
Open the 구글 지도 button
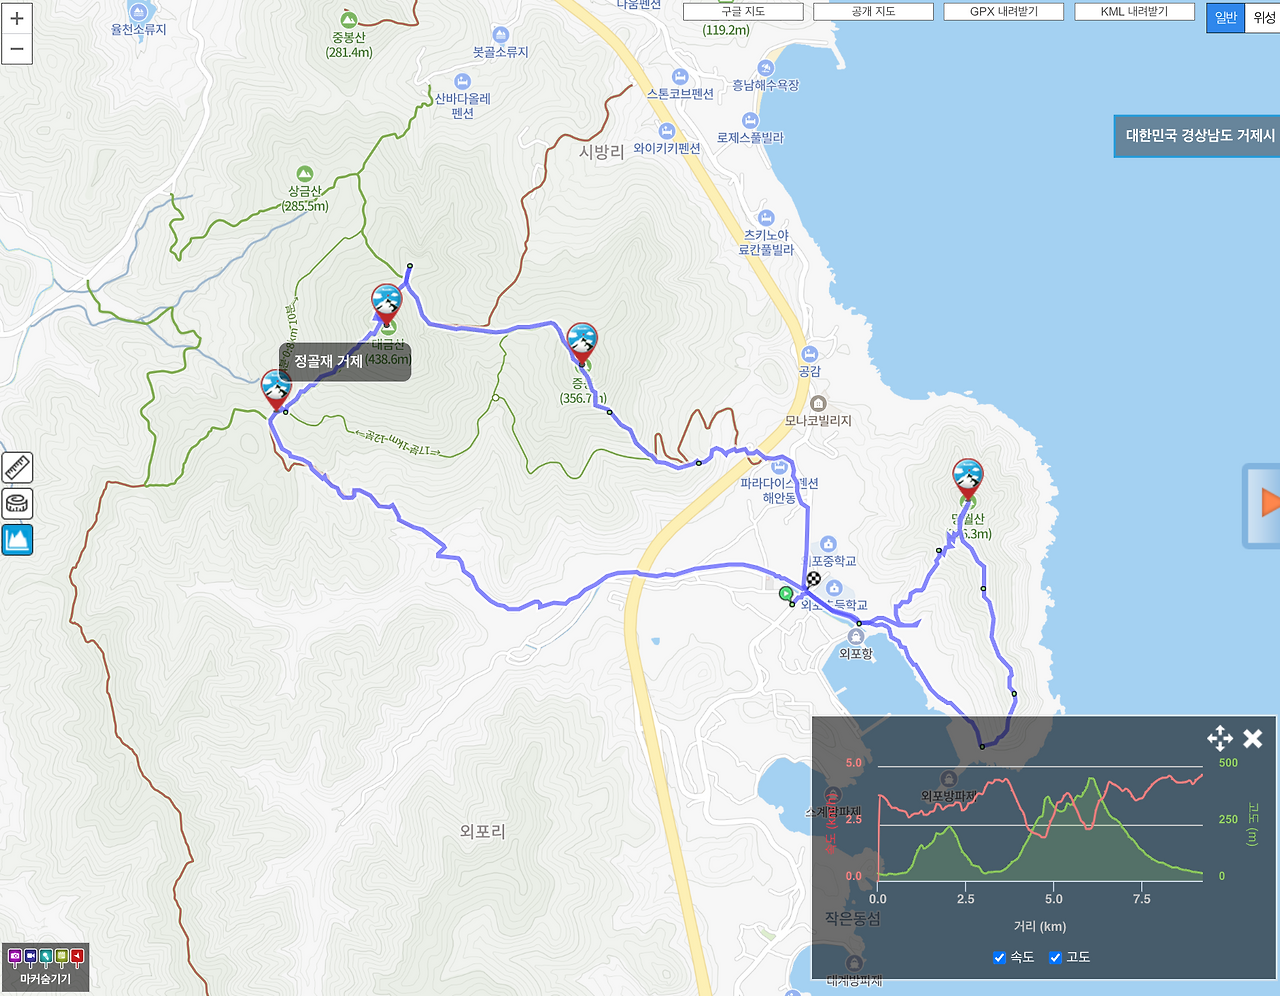coord(743,12)
